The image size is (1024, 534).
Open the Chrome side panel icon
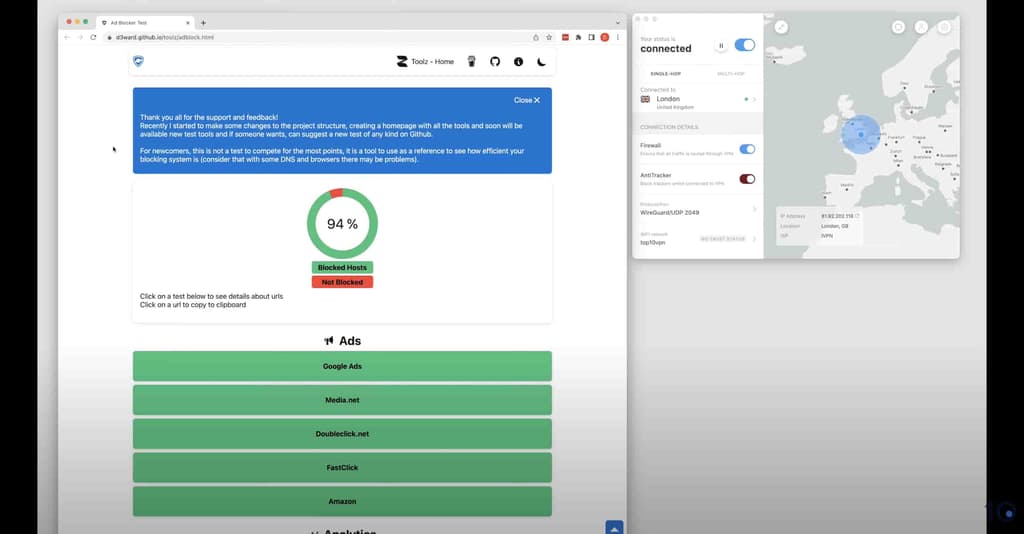(x=592, y=37)
